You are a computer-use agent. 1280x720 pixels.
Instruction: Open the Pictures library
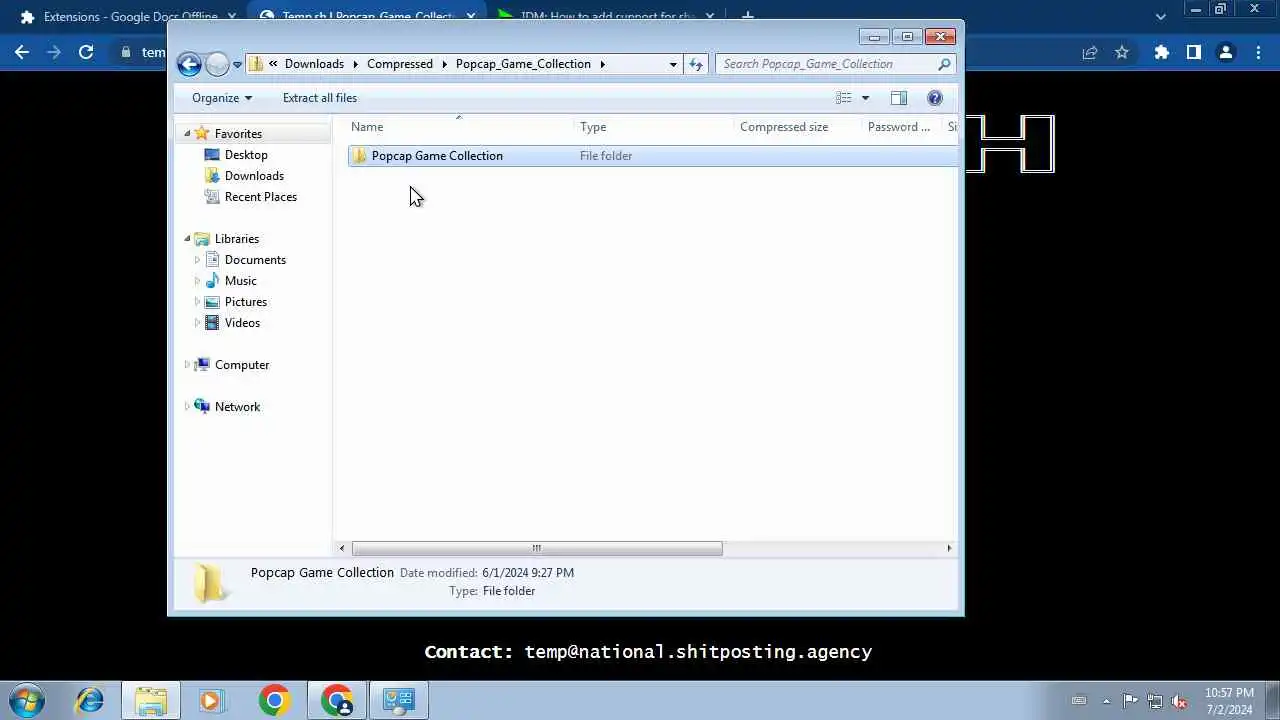pos(246,302)
